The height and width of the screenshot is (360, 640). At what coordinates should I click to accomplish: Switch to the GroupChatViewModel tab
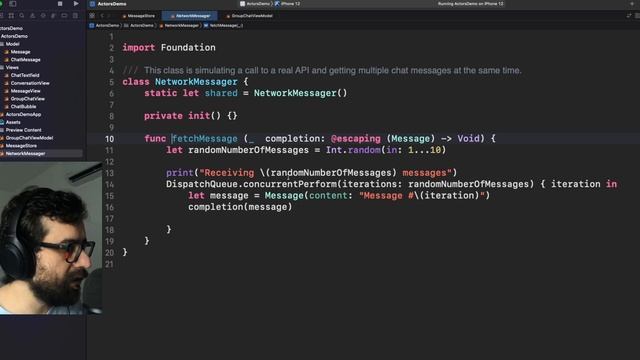click(x=249, y=16)
